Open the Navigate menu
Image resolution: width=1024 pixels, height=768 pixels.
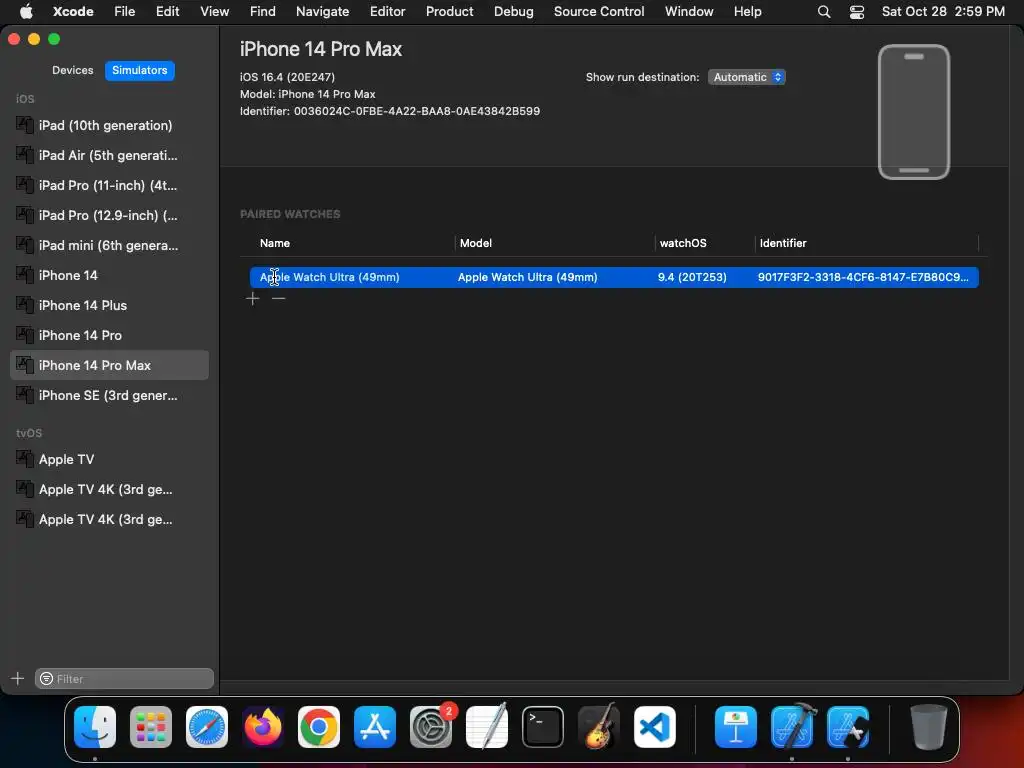click(x=323, y=12)
